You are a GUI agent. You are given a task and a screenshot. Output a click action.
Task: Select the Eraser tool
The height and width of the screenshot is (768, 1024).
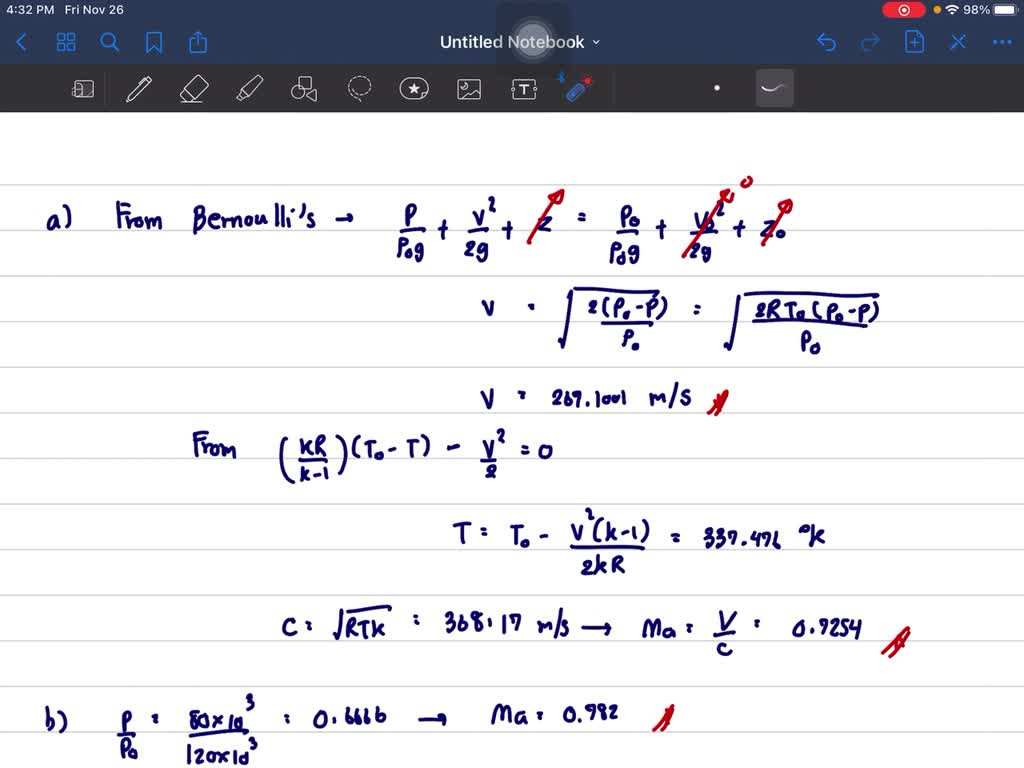click(x=194, y=89)
